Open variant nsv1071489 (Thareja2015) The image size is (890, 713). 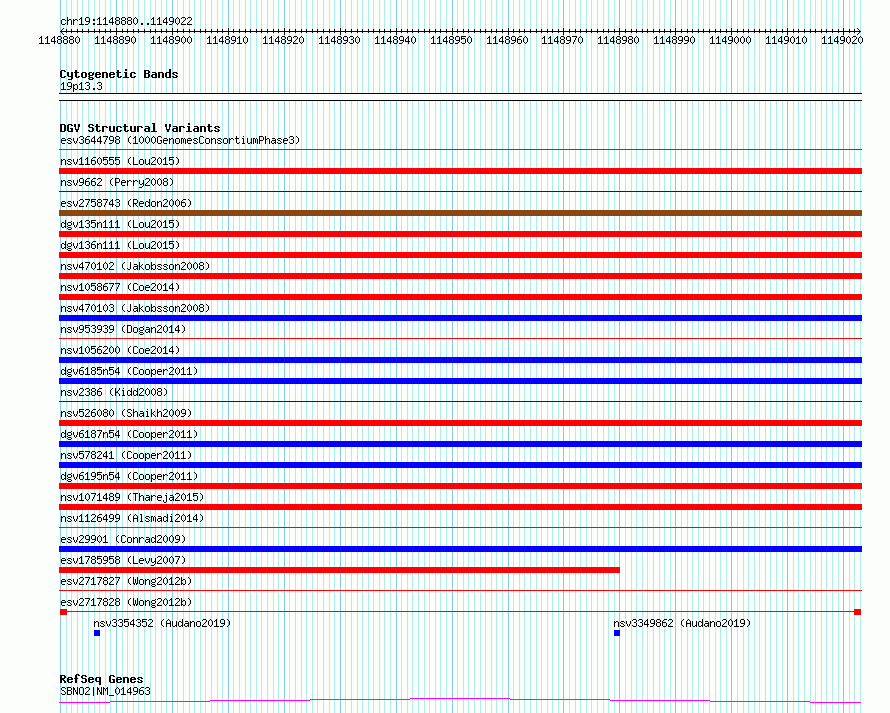pos(132,497)
